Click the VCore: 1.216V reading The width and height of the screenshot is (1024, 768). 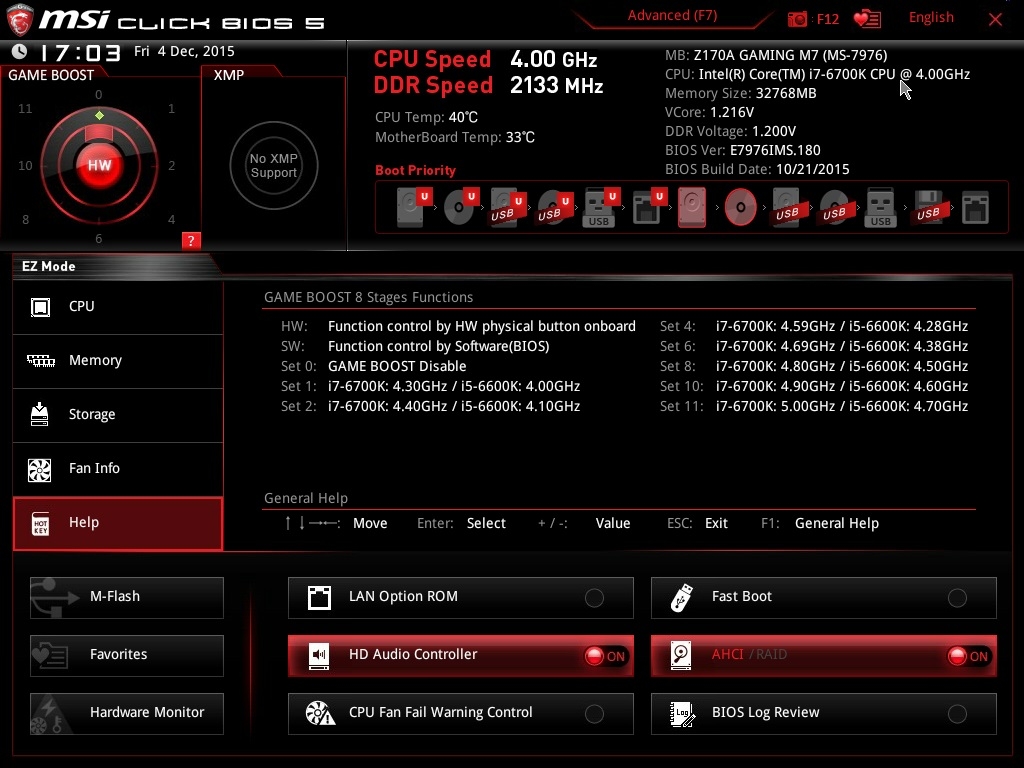click(710, 112)
